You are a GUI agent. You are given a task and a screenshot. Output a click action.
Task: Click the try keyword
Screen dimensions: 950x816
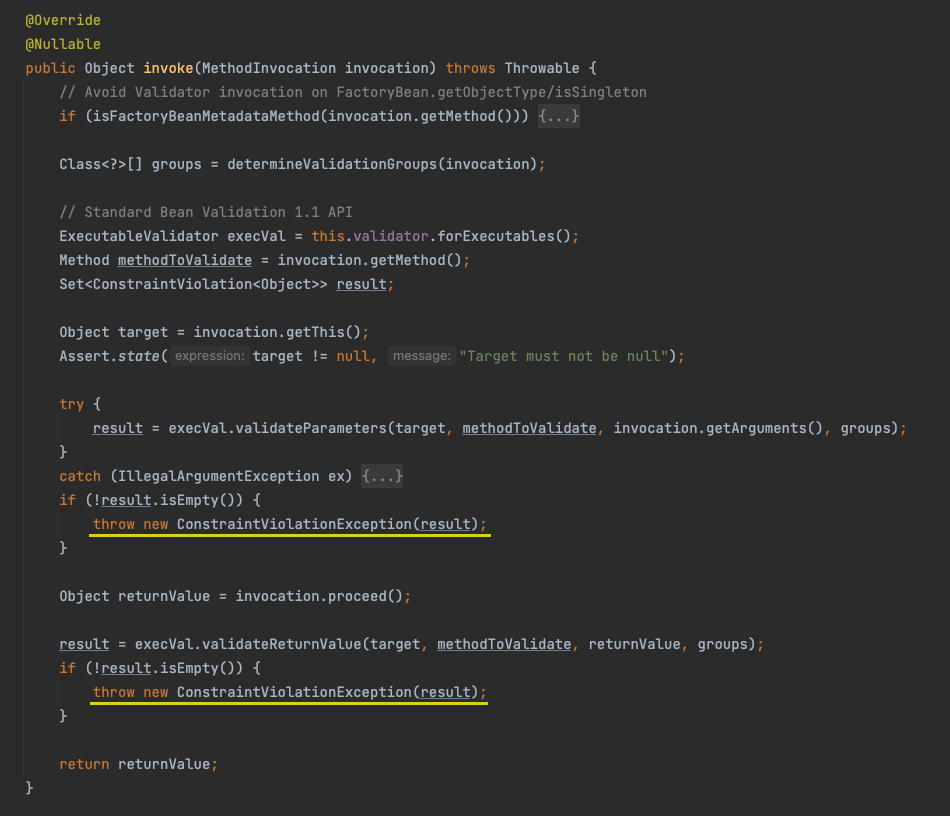coord(71,404)
